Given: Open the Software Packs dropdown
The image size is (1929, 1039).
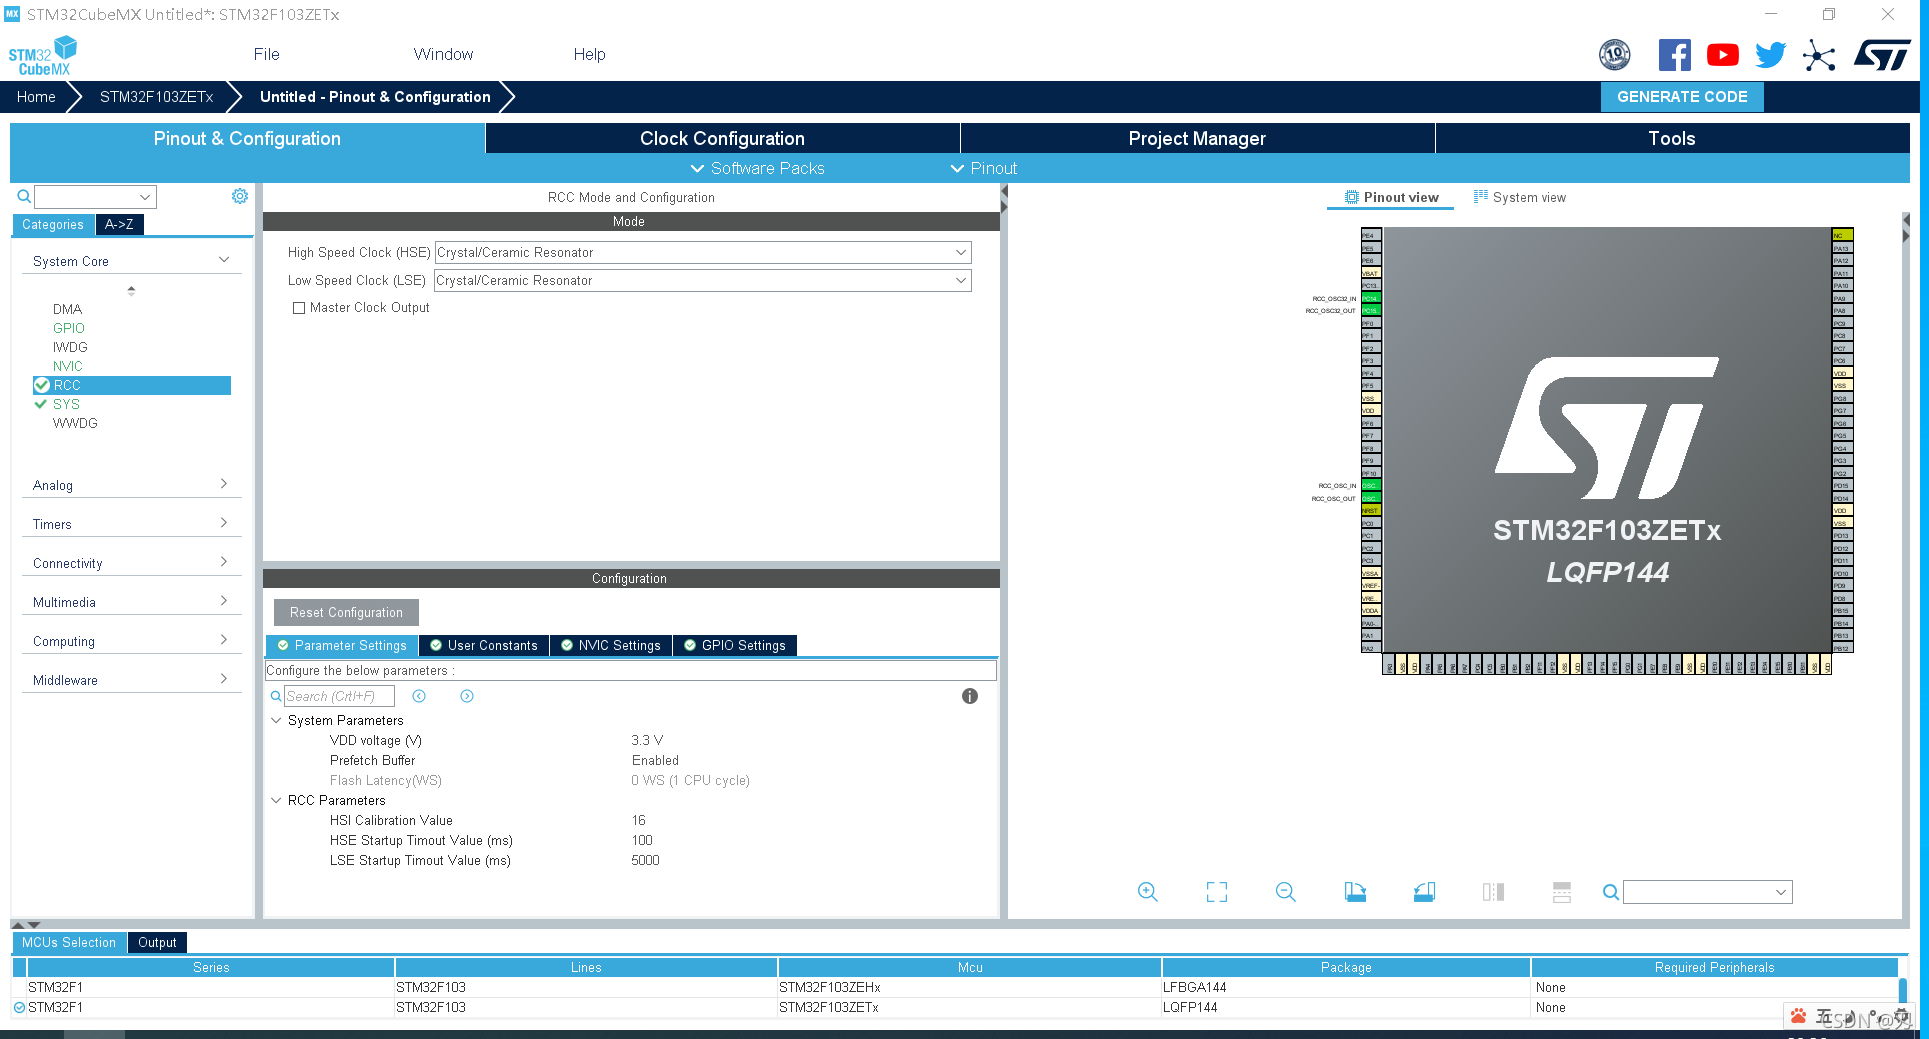Looking at the screenshot, I should tap(757, 168).
